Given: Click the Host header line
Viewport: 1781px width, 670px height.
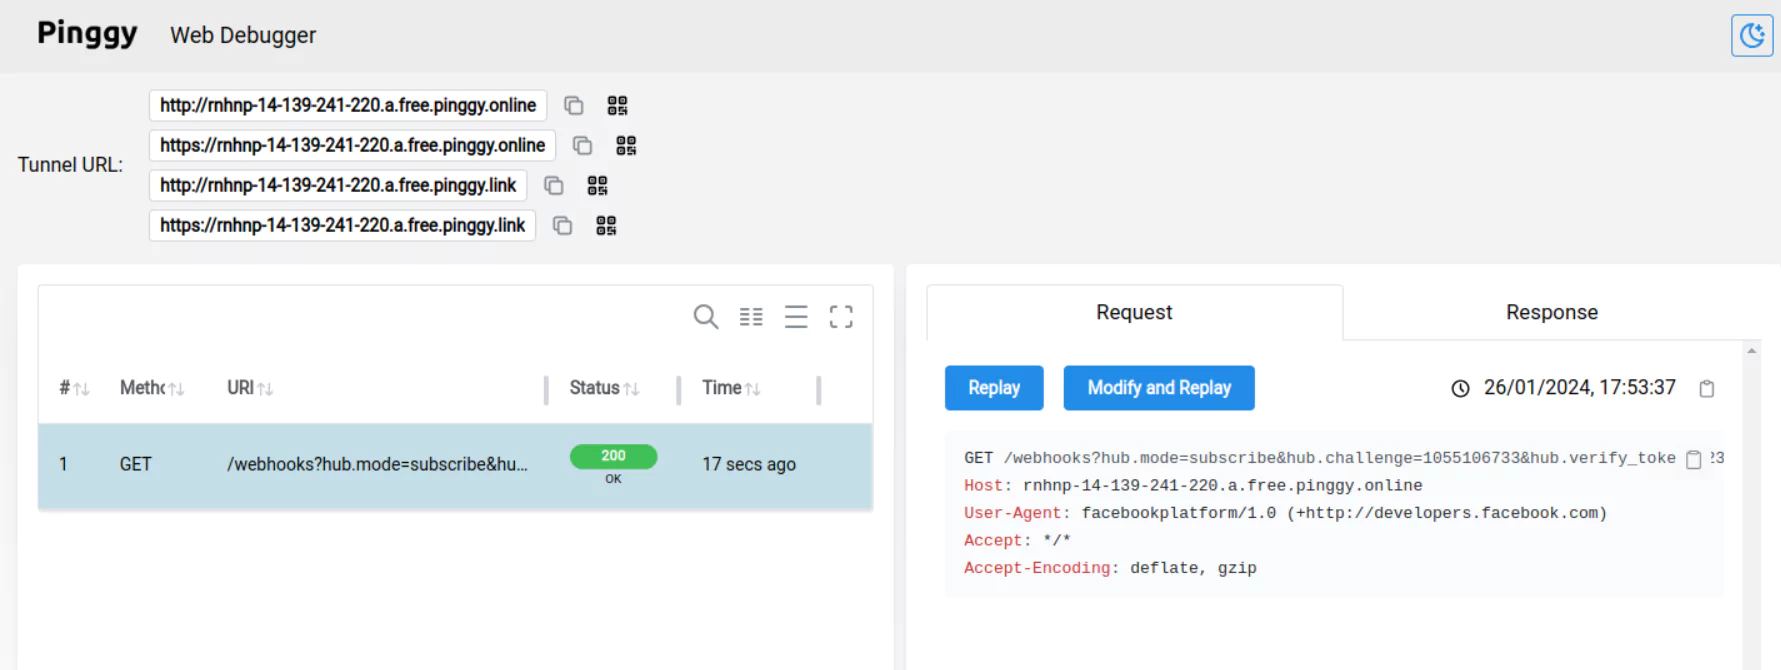Looking at the screenshot, I should coord(1193,485).
